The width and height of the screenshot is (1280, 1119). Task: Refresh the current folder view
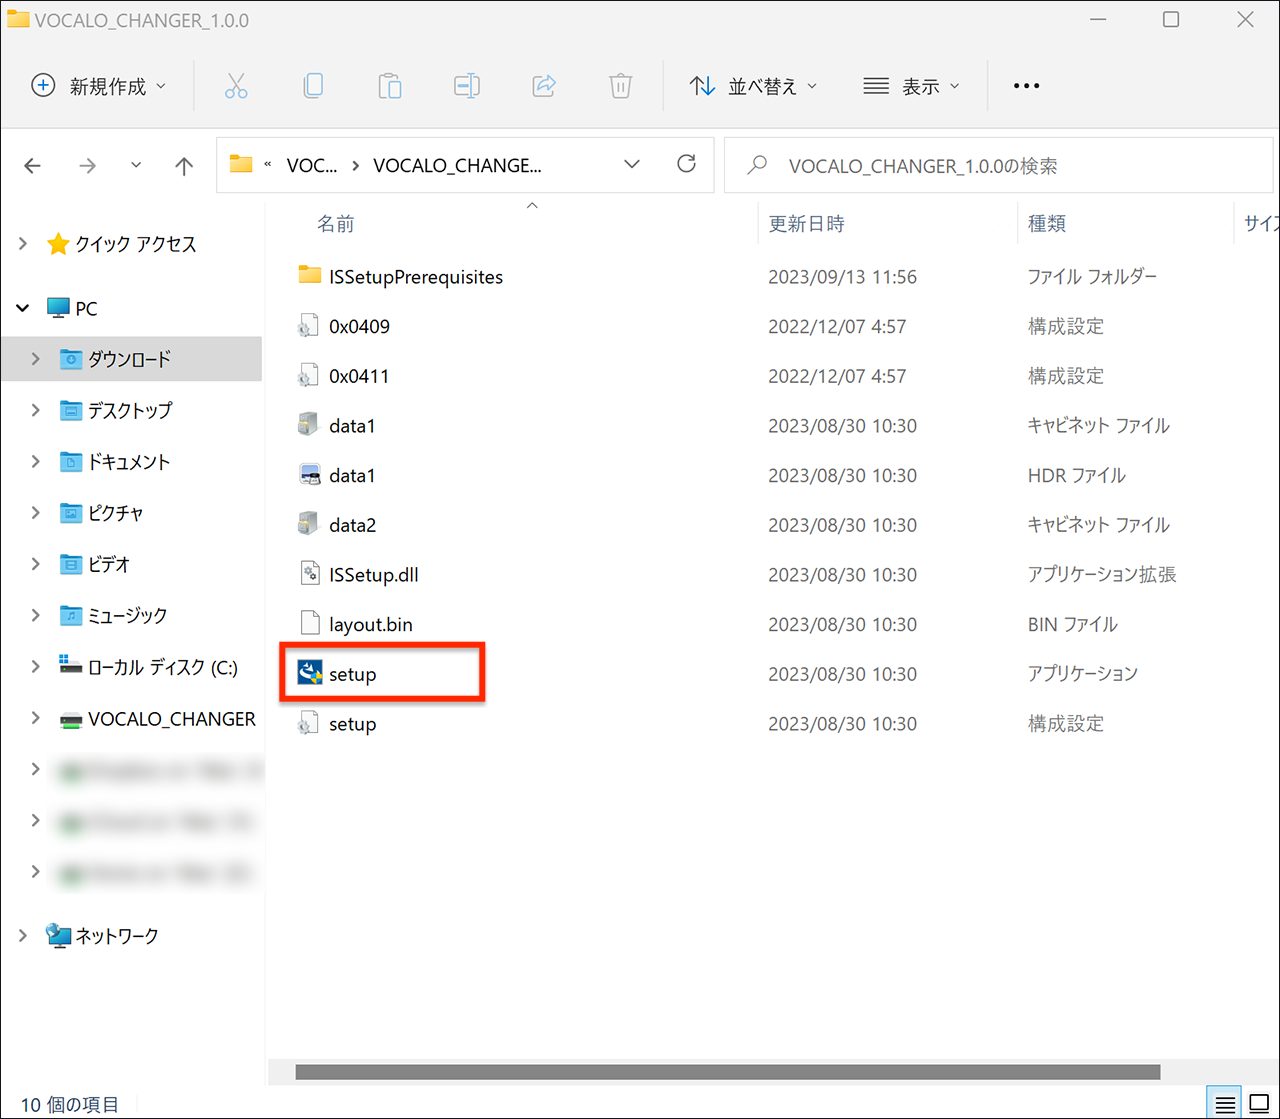pos(686,164)
